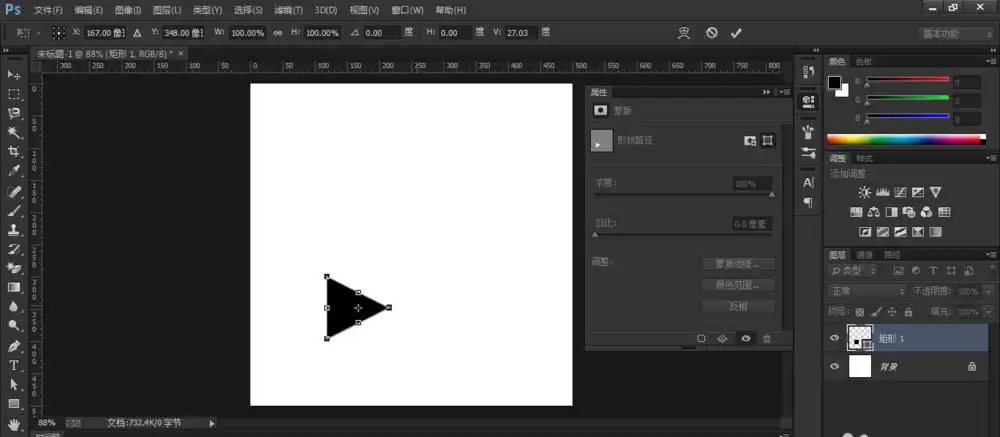Hide the 矩形 1 layer
The image size is (1000, 437).
(x=834, y=338)
